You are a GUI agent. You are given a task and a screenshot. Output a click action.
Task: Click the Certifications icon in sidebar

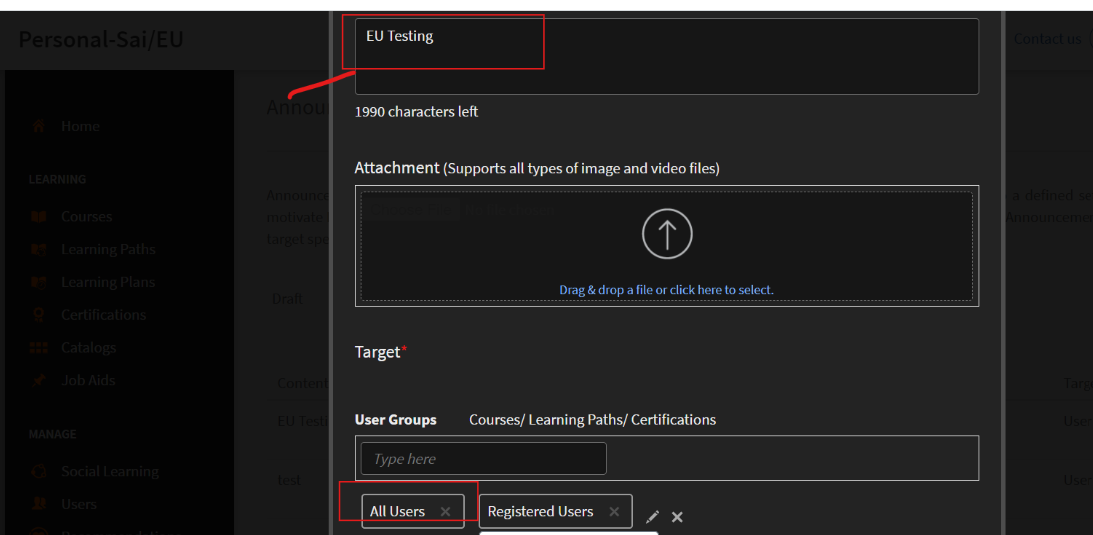click(39, 315)
